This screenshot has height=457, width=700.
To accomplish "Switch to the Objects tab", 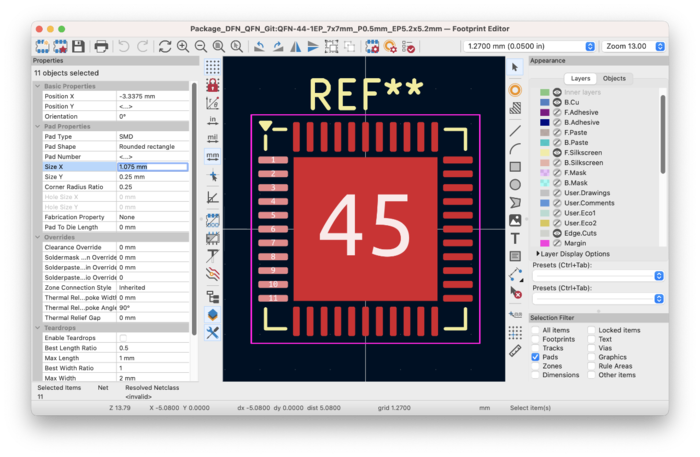I will [614, 78].
